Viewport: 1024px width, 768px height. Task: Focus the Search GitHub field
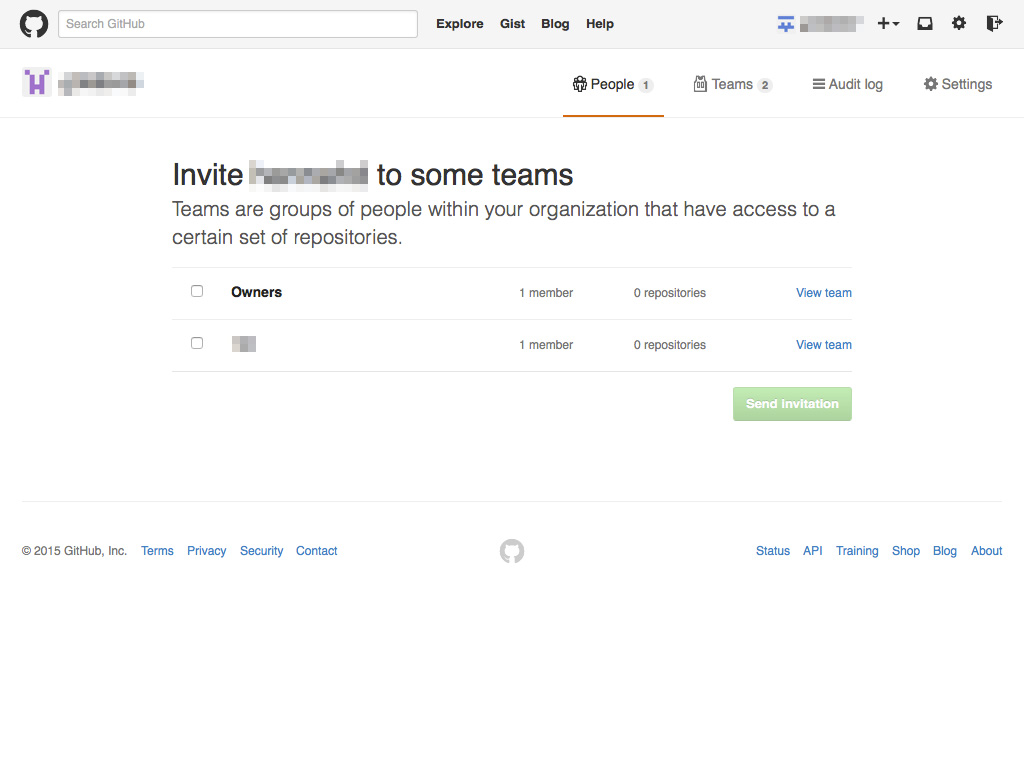click(238, 24)
